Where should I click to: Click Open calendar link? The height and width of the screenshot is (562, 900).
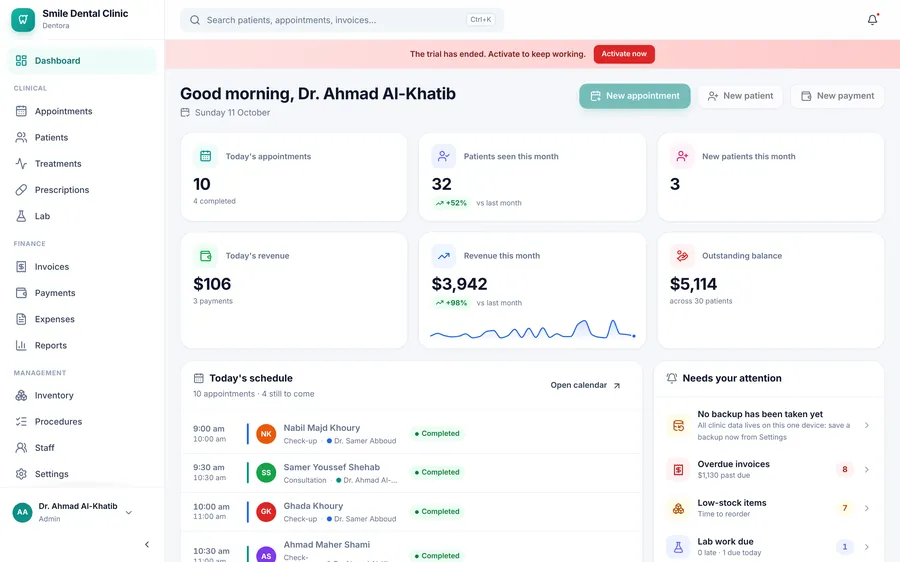585,385
